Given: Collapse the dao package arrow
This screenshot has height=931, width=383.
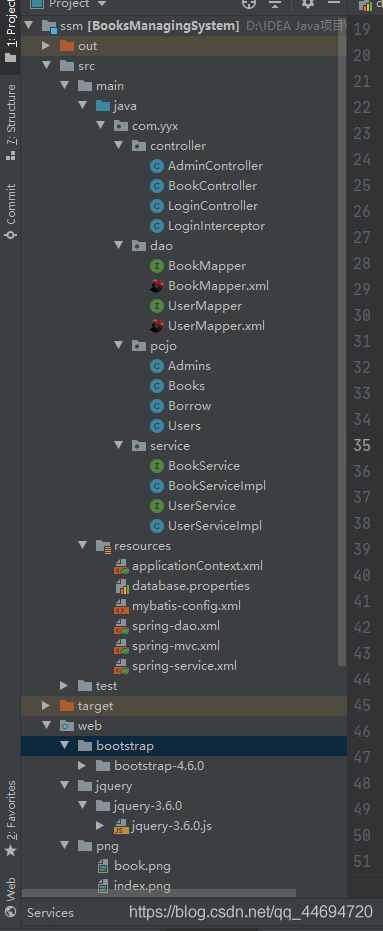Looking at the screenshot, I should 118,245.
